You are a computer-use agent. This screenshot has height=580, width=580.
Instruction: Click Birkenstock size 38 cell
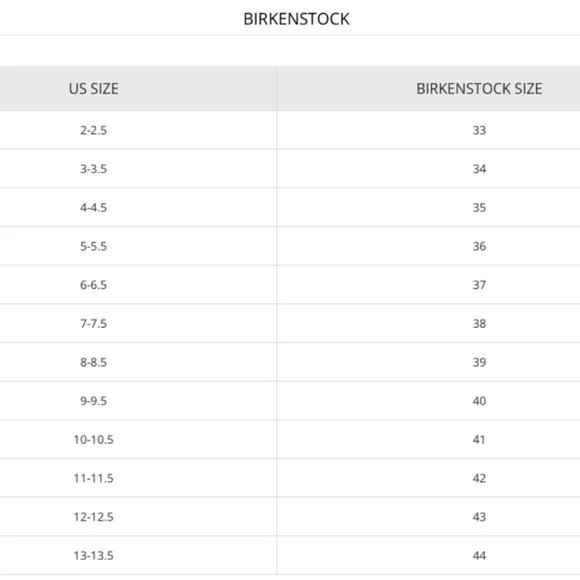pyautogui.click(x=479, y=323)
